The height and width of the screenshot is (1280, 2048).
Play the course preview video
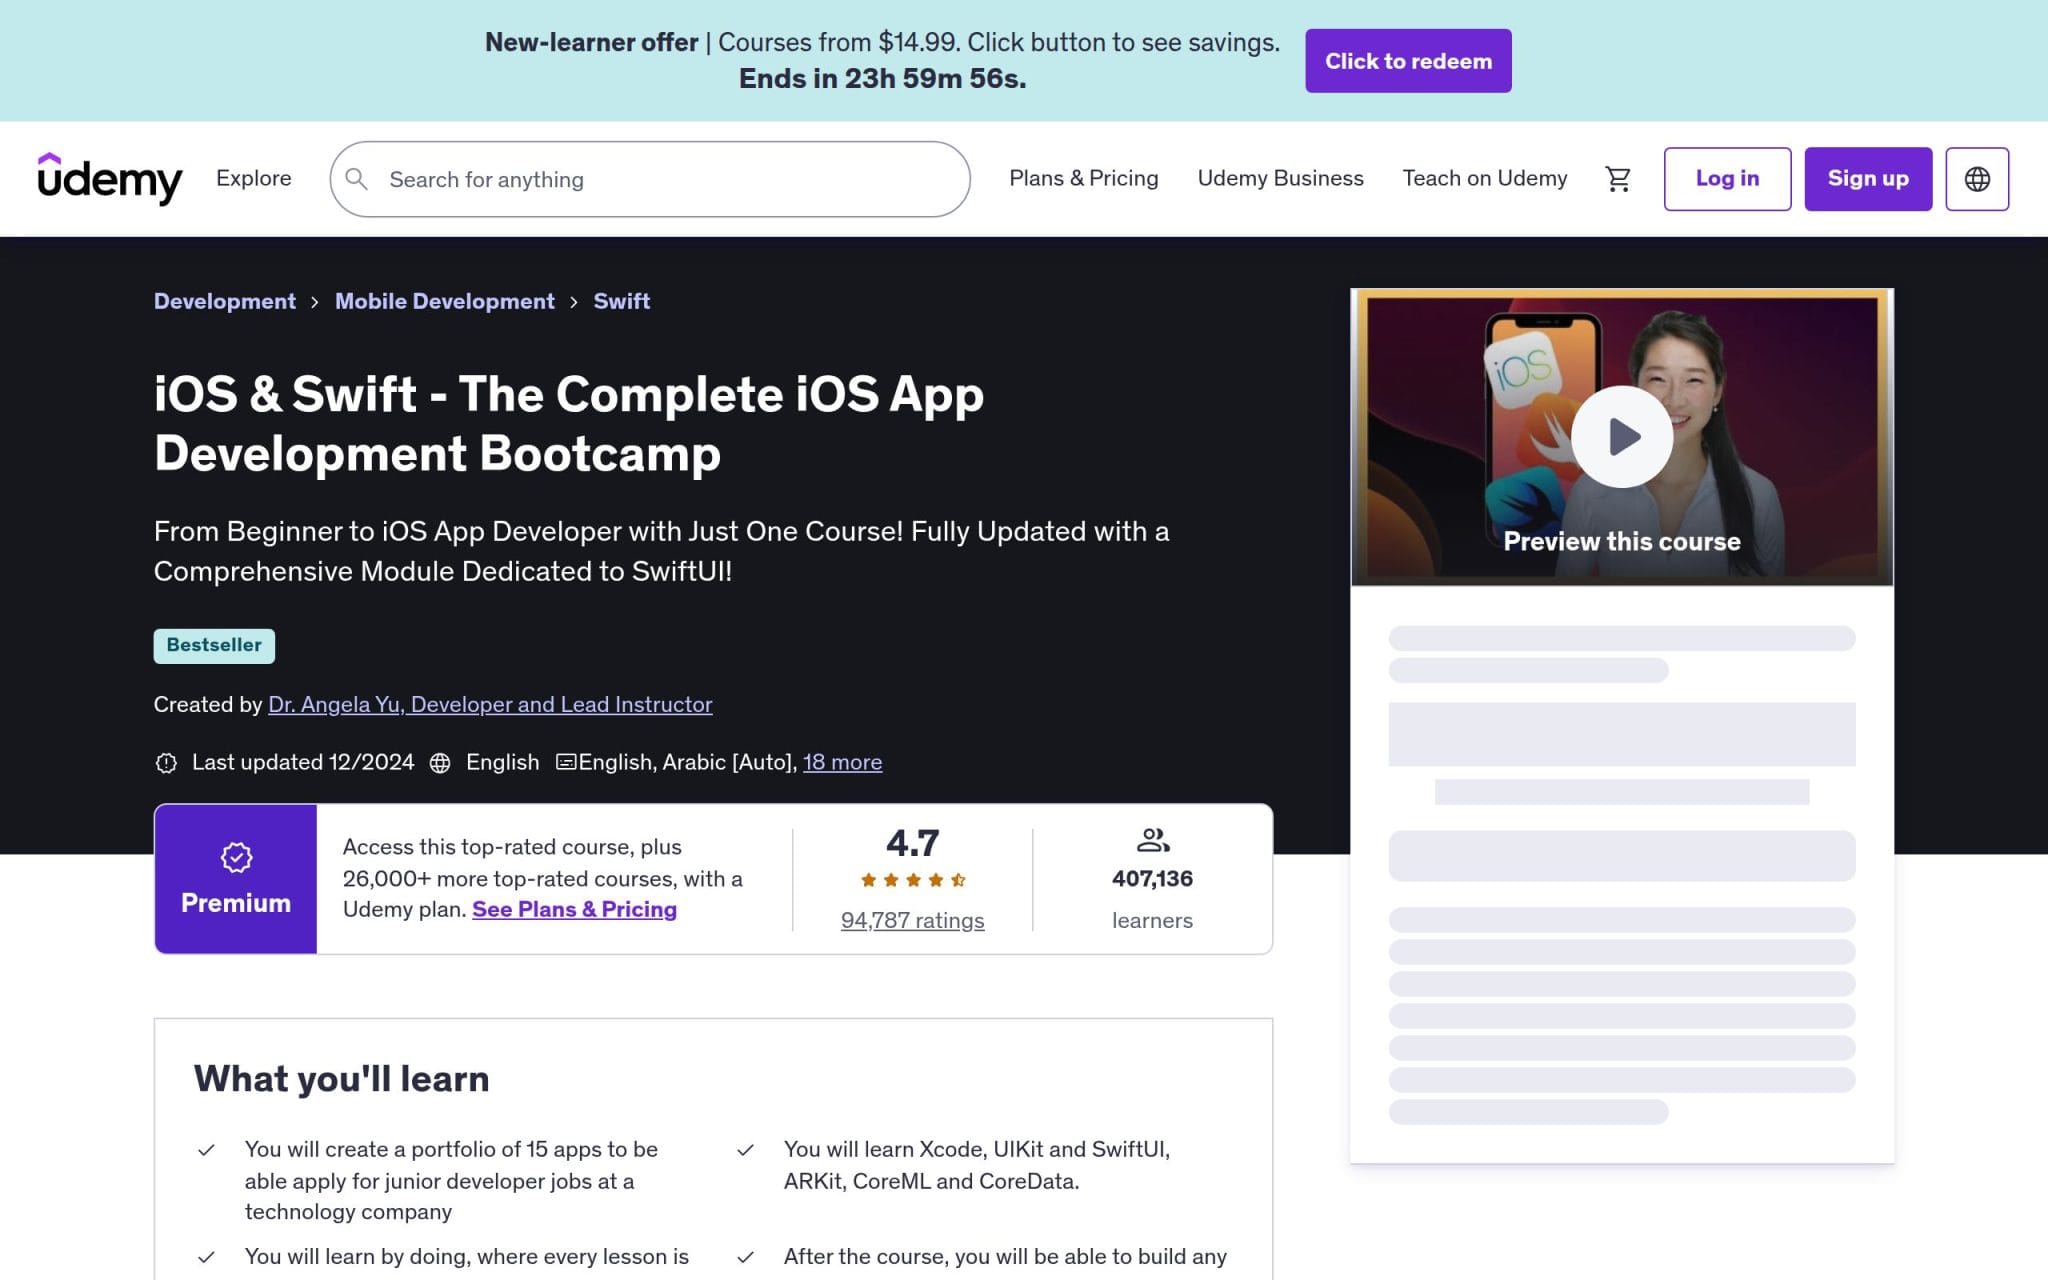pyautogui.click(x=1621, y=437)
